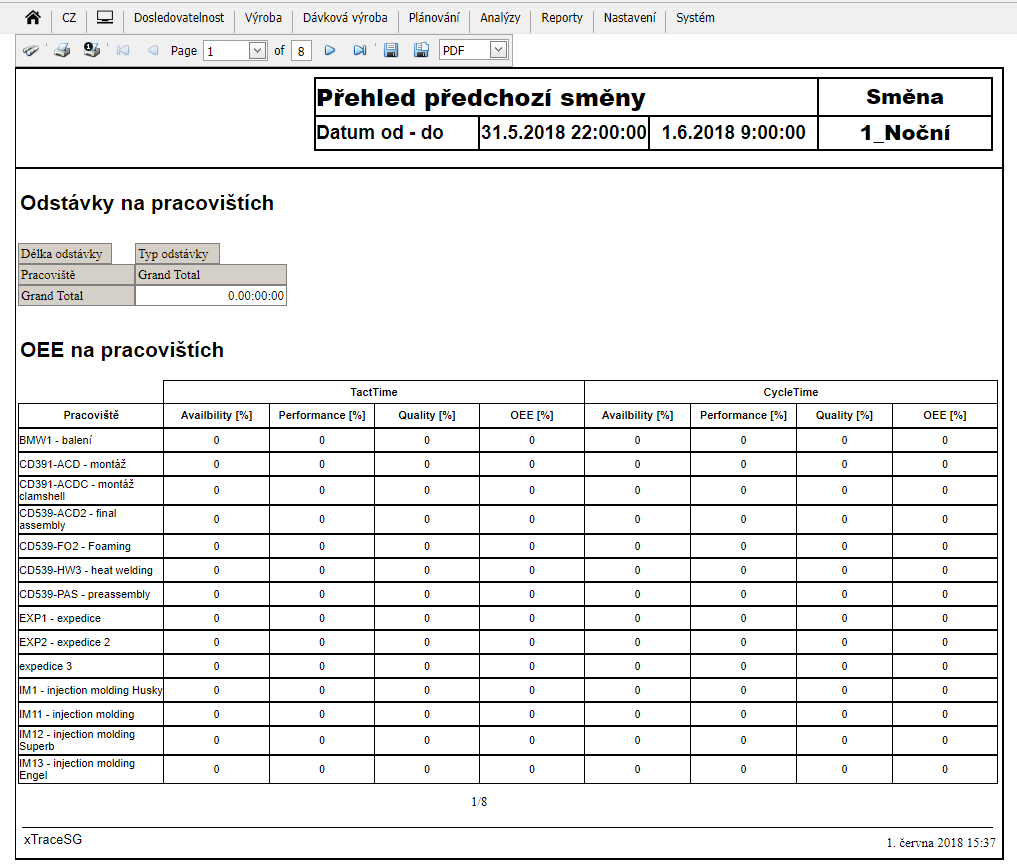Go to the next report page
Viewport: 1017px width, 867px height.
point(330,50)
